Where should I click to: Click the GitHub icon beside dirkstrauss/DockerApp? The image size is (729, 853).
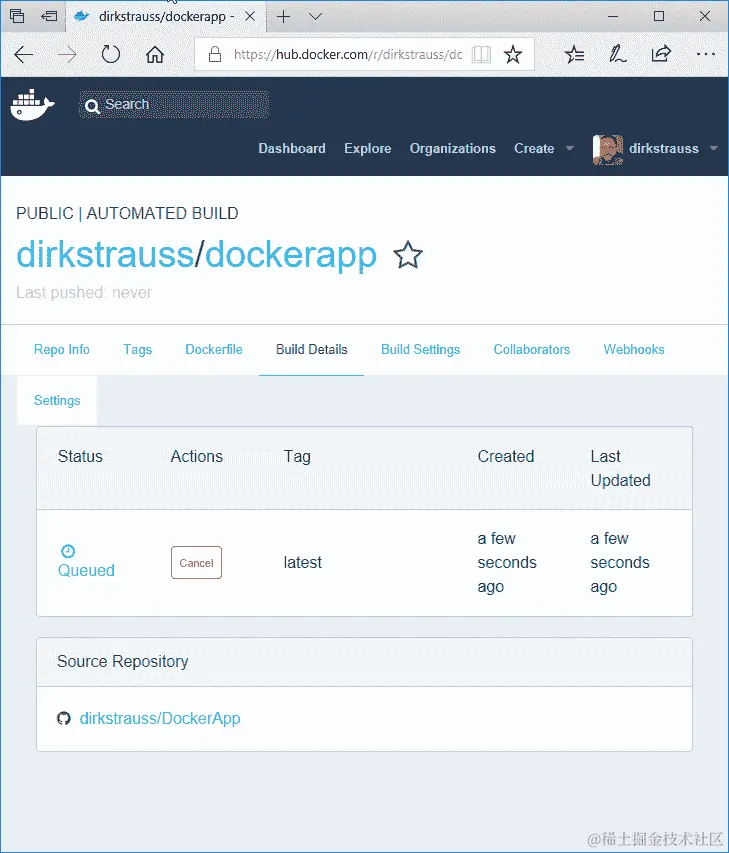pos(64,718)
